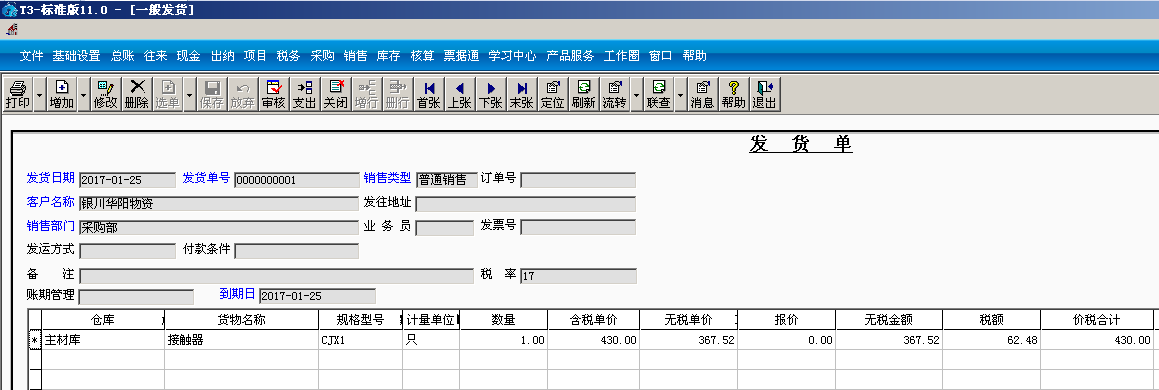The height and width of the screenshot is (390, 1159).
Task: Select the 接触器 goods name cell
Action: (241, 340)
